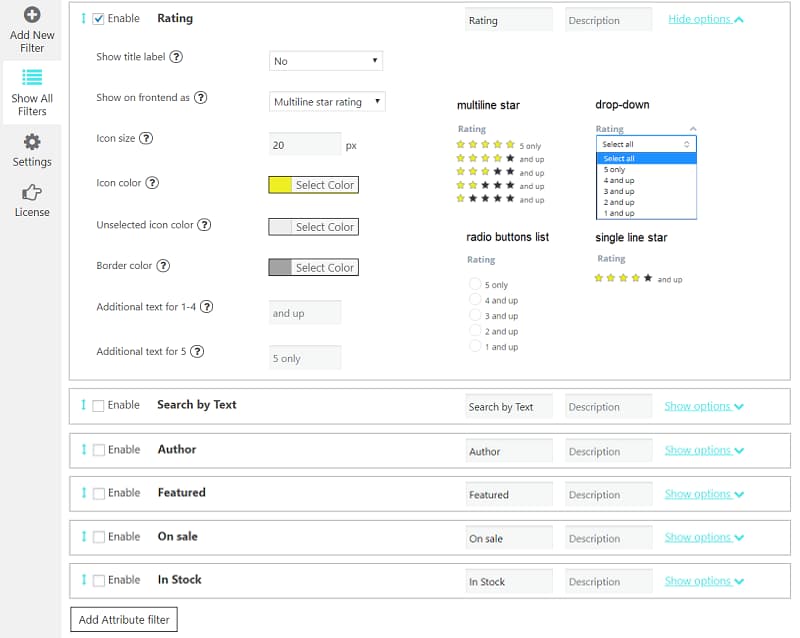The width and height of the screenshot is (800, 638).
Task: Open Settings gear icon in sidebar
Action: [x=32, y=142]
